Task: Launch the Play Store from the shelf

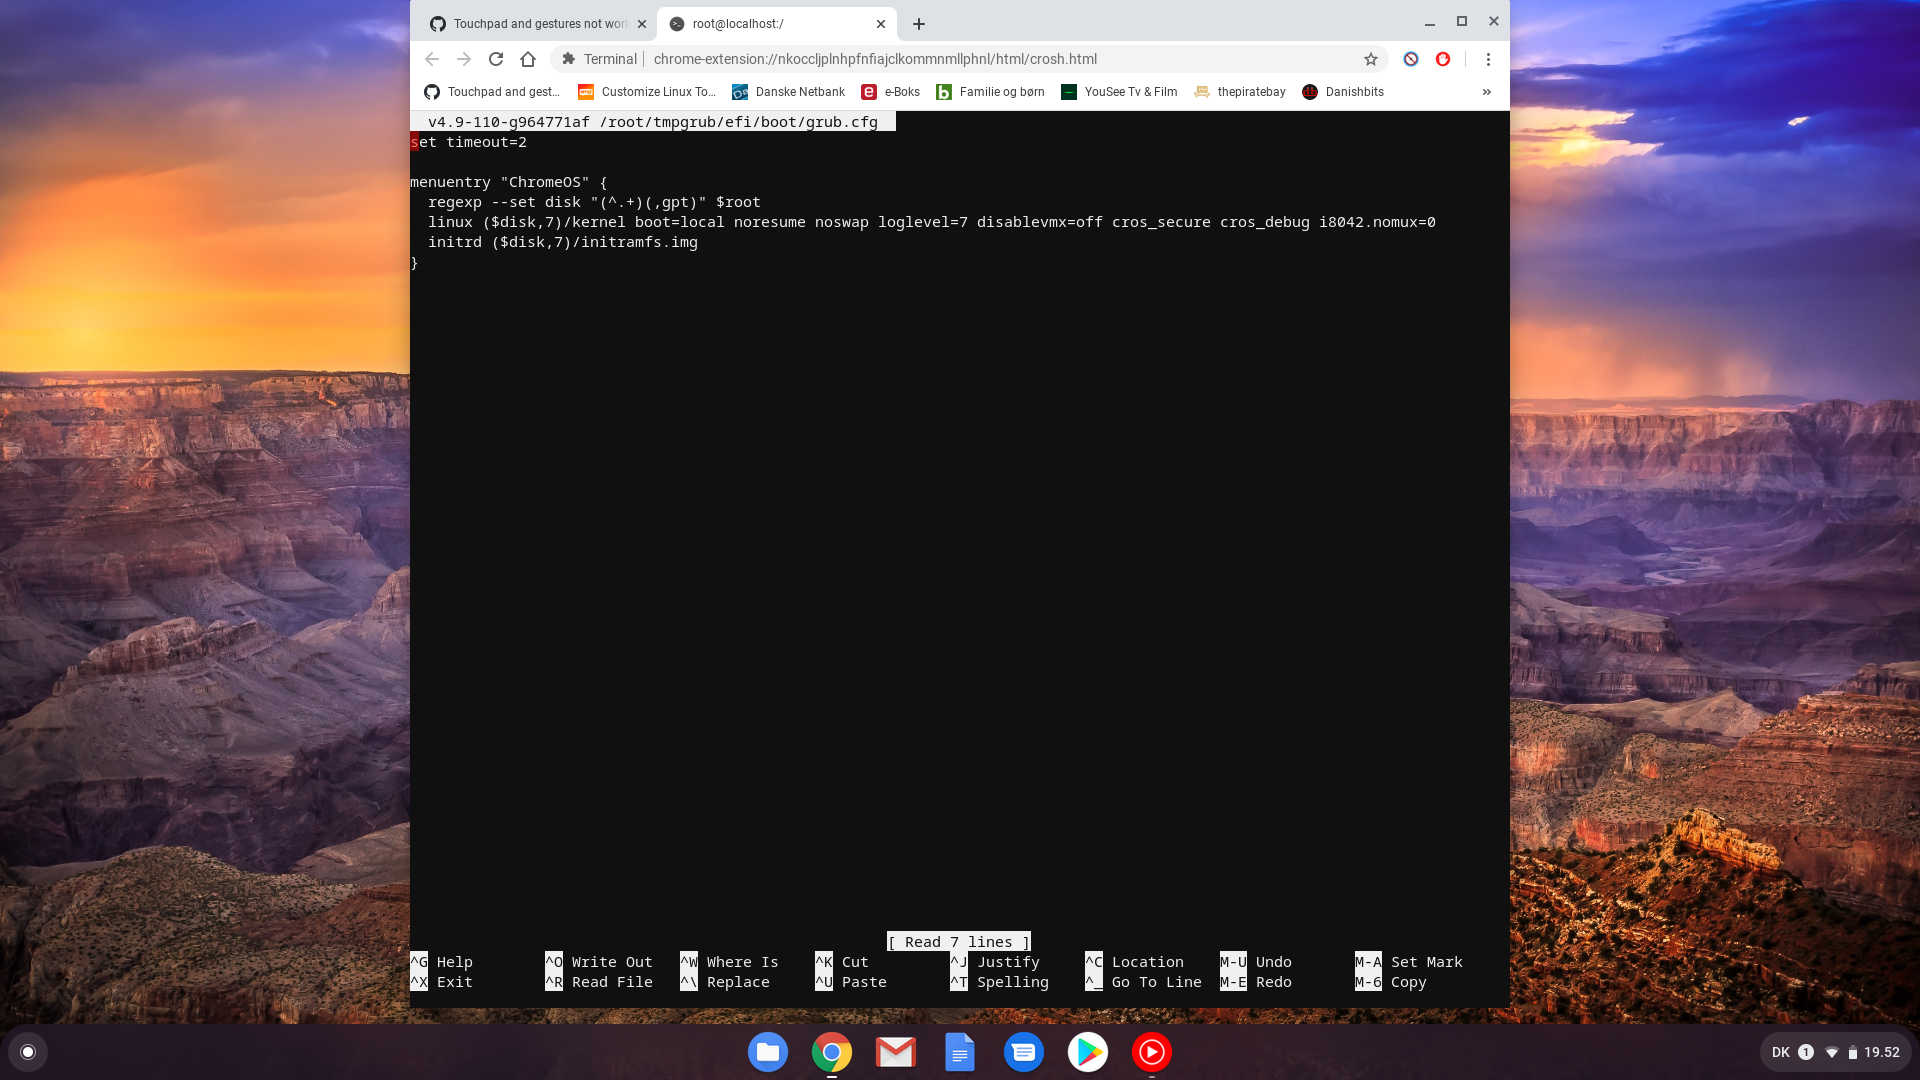Action: click(1088, 1052)
